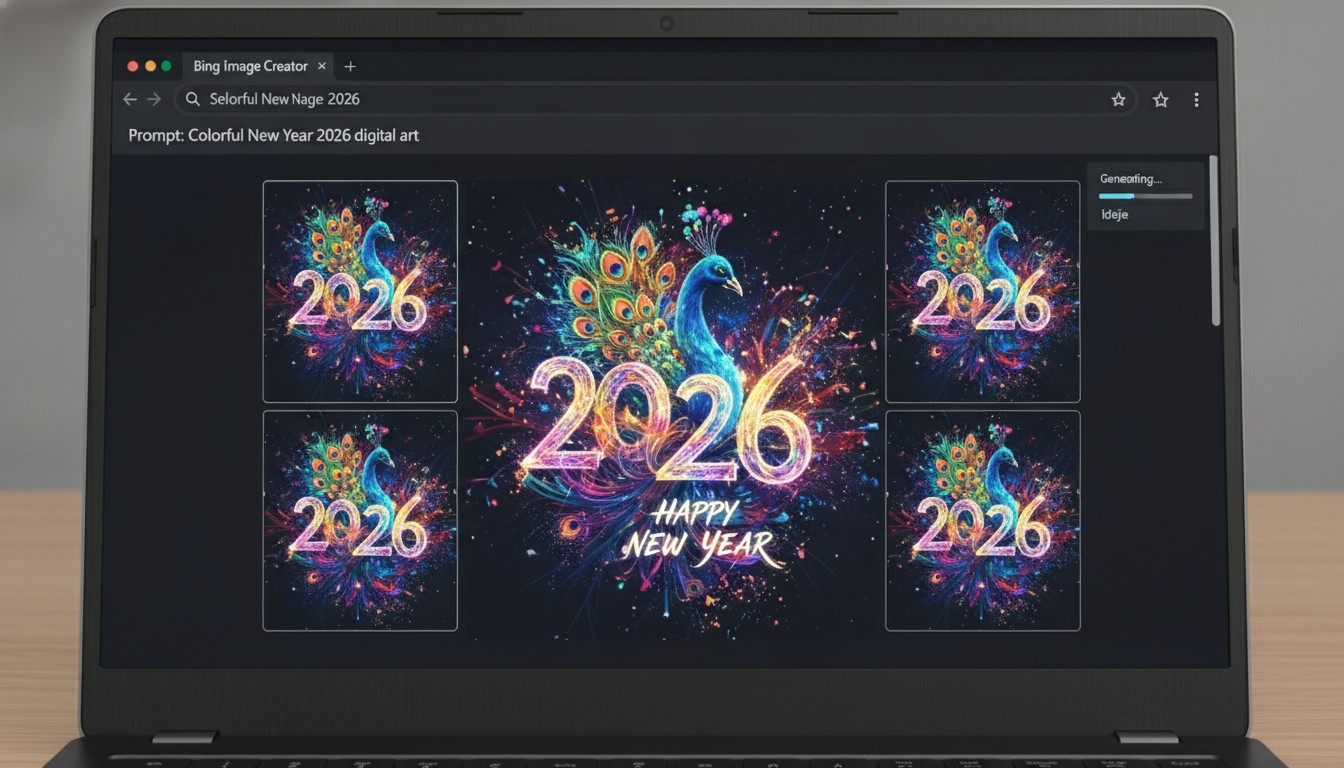Click the back navigation arrow
1344x768 pixels.
point(130,99)
